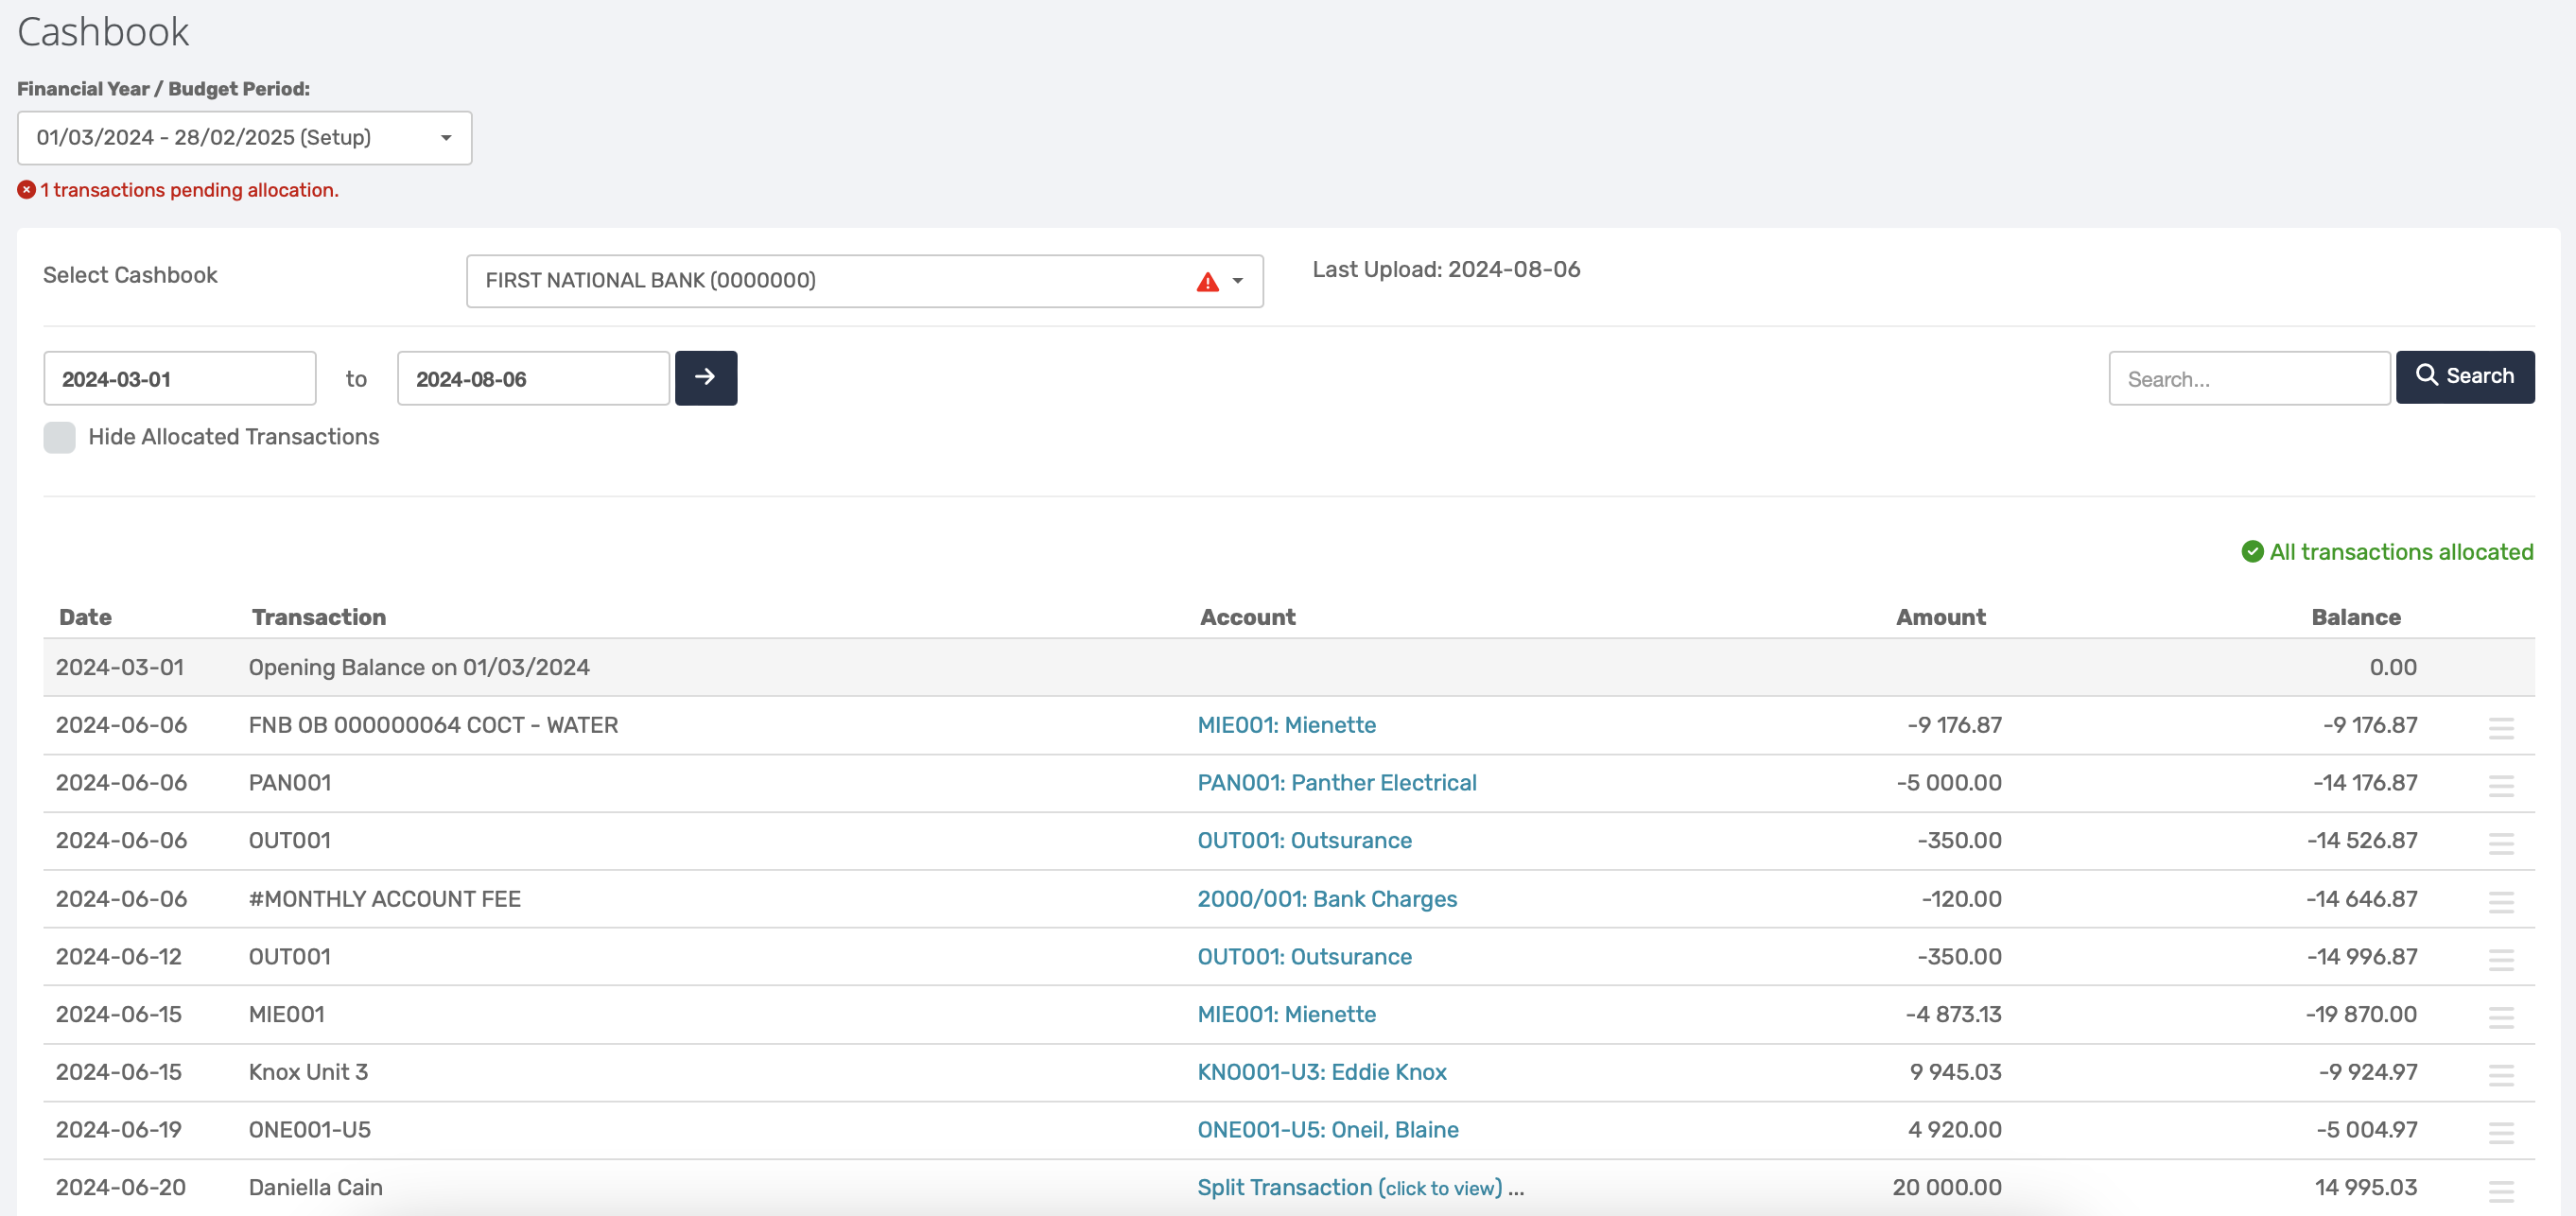Open 2000/001: Bank Charges account link

click(x=1326, y=899)
